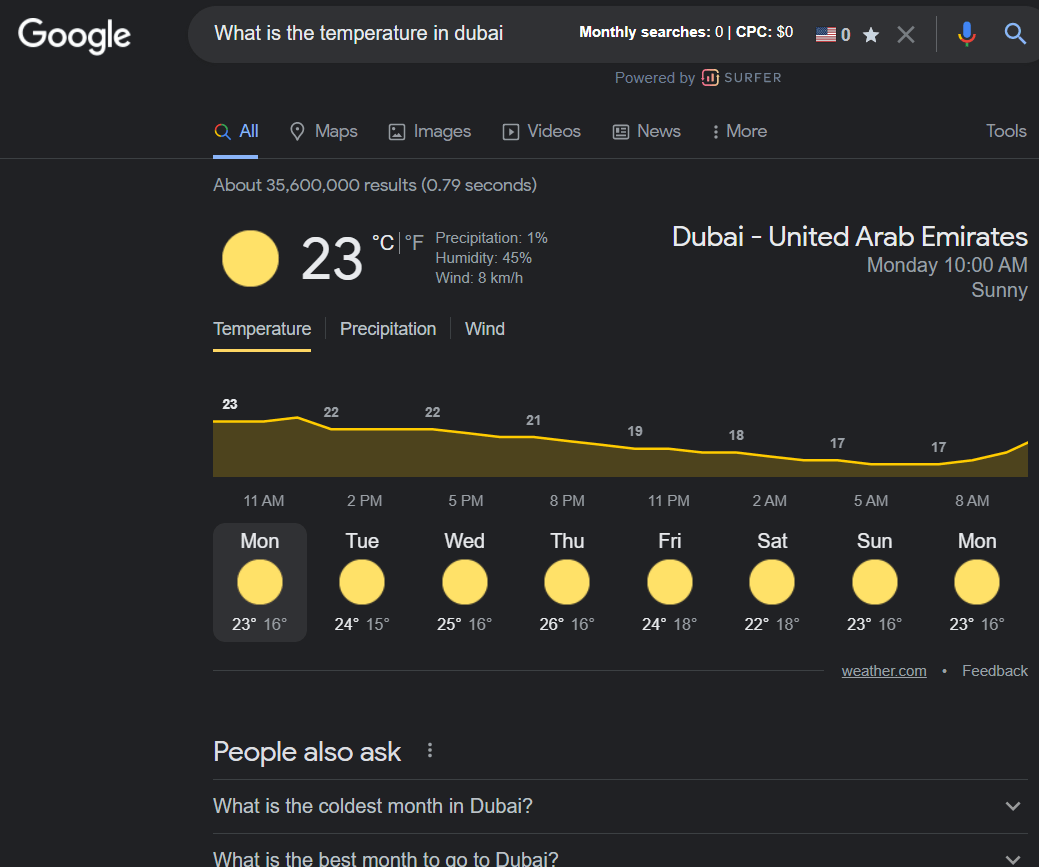Switch temperature unit to Celsius

(382, 243)
